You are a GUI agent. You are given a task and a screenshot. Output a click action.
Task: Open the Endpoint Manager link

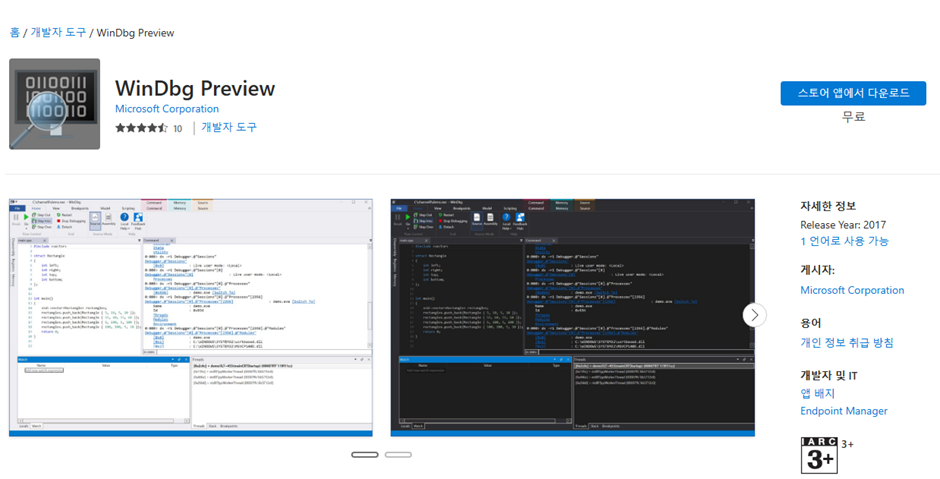[843, 411]
